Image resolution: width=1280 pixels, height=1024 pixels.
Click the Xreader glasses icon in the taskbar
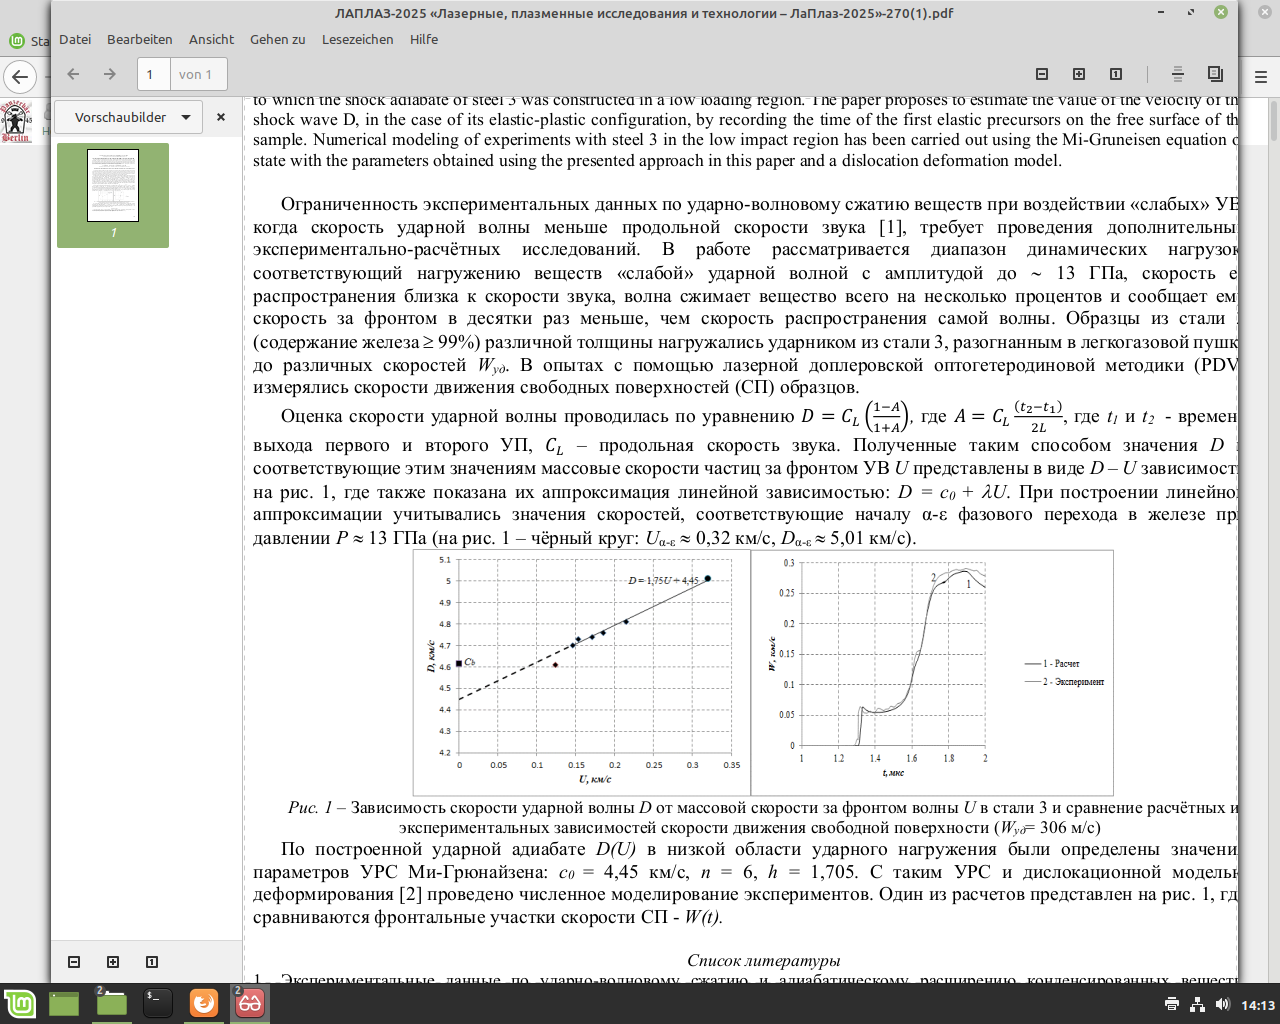point(250,1003)
